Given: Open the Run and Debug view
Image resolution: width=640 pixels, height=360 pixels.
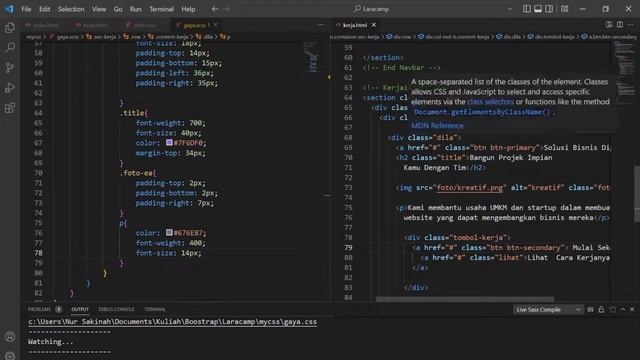Looking at the screenshot, I should pyautogui.click(x=10, y=88).
